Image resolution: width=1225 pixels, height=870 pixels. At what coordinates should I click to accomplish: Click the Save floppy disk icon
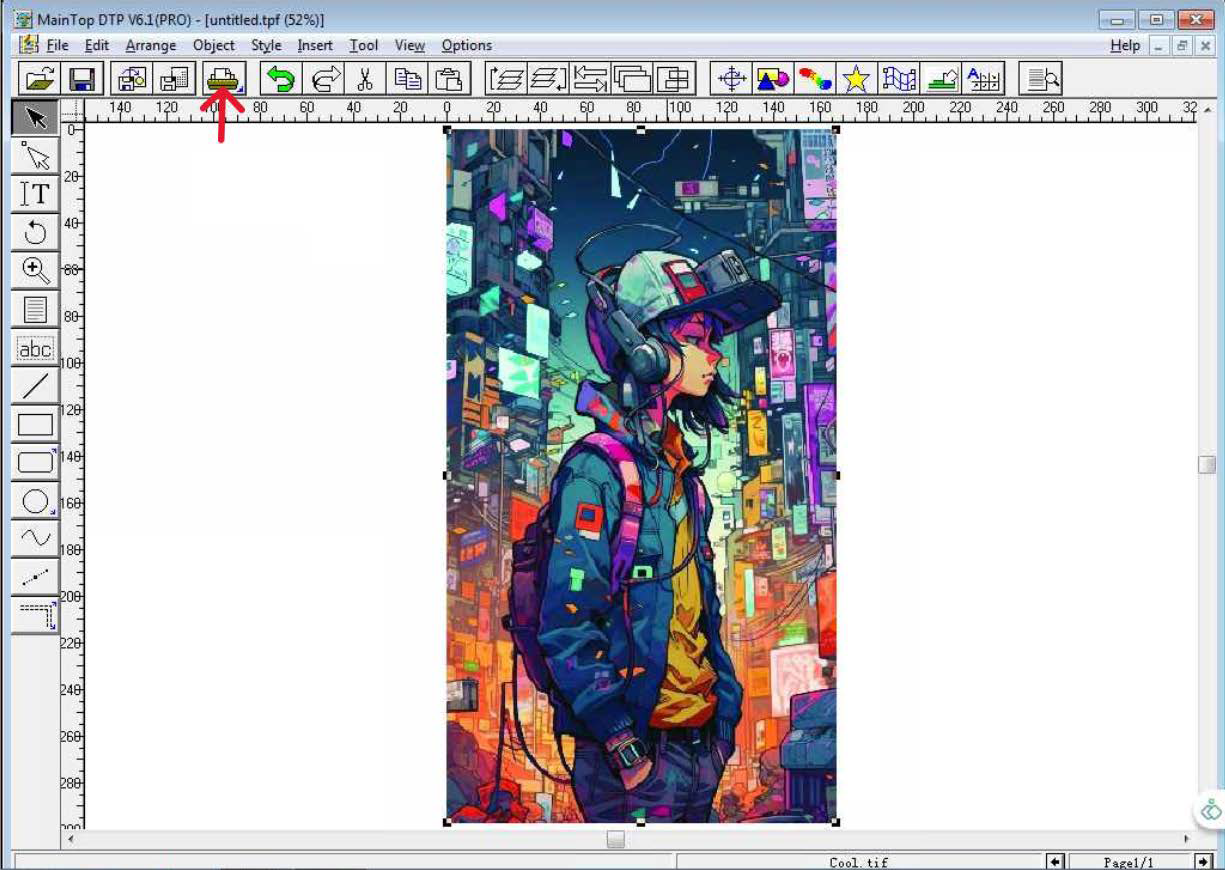[82, 78]
